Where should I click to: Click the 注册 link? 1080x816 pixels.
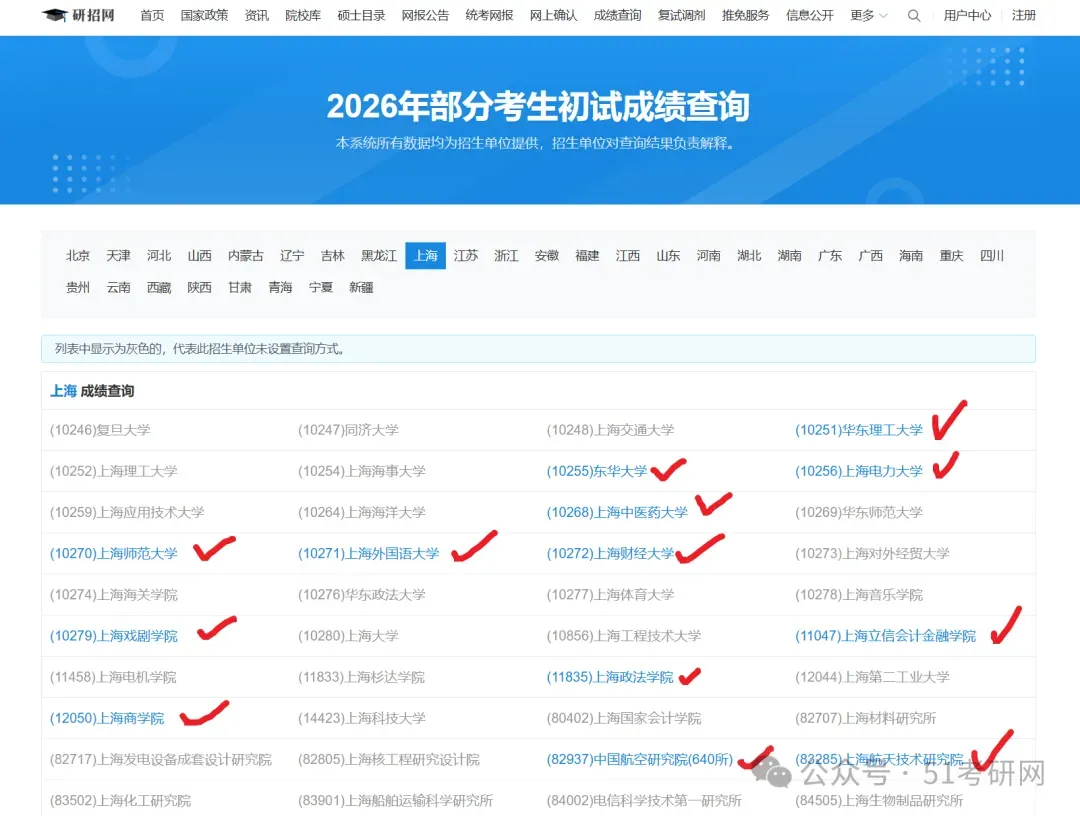(1024, 15)
